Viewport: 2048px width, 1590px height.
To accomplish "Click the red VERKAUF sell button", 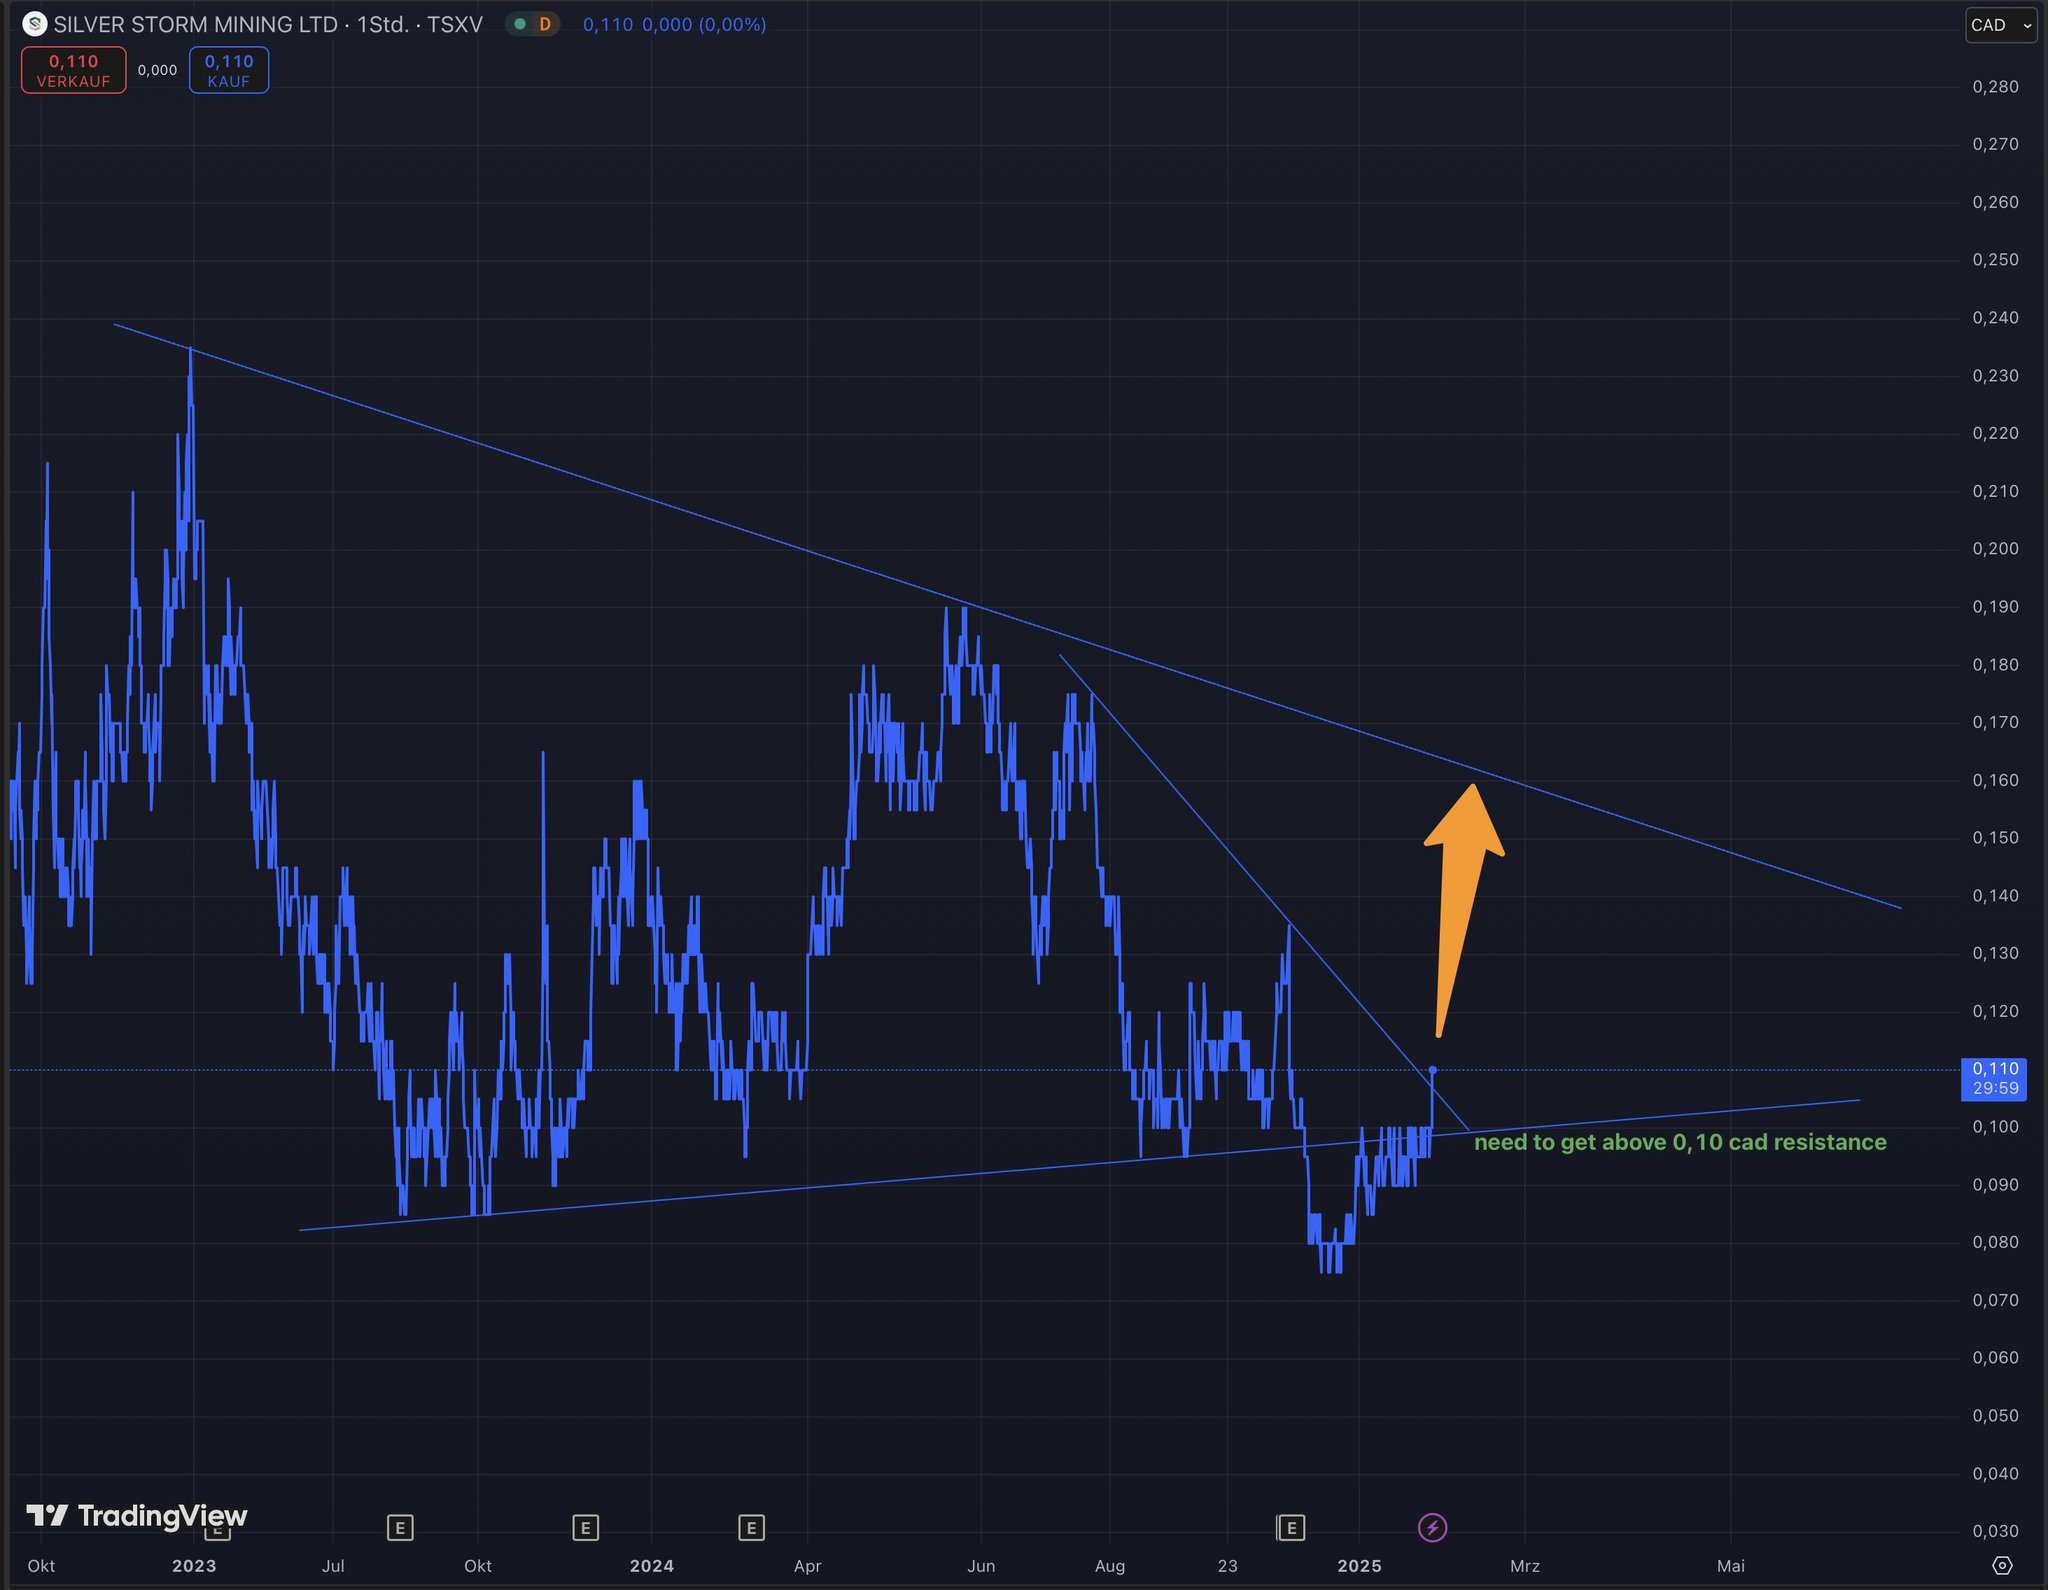I will click(x=74, y=70).
